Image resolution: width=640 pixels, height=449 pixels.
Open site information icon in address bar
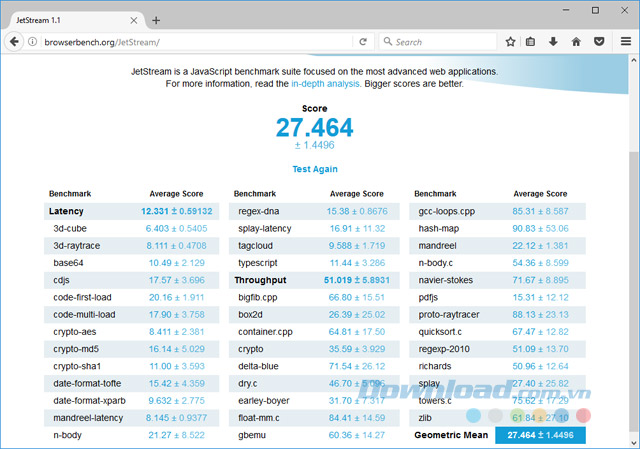tap(32, 42)
